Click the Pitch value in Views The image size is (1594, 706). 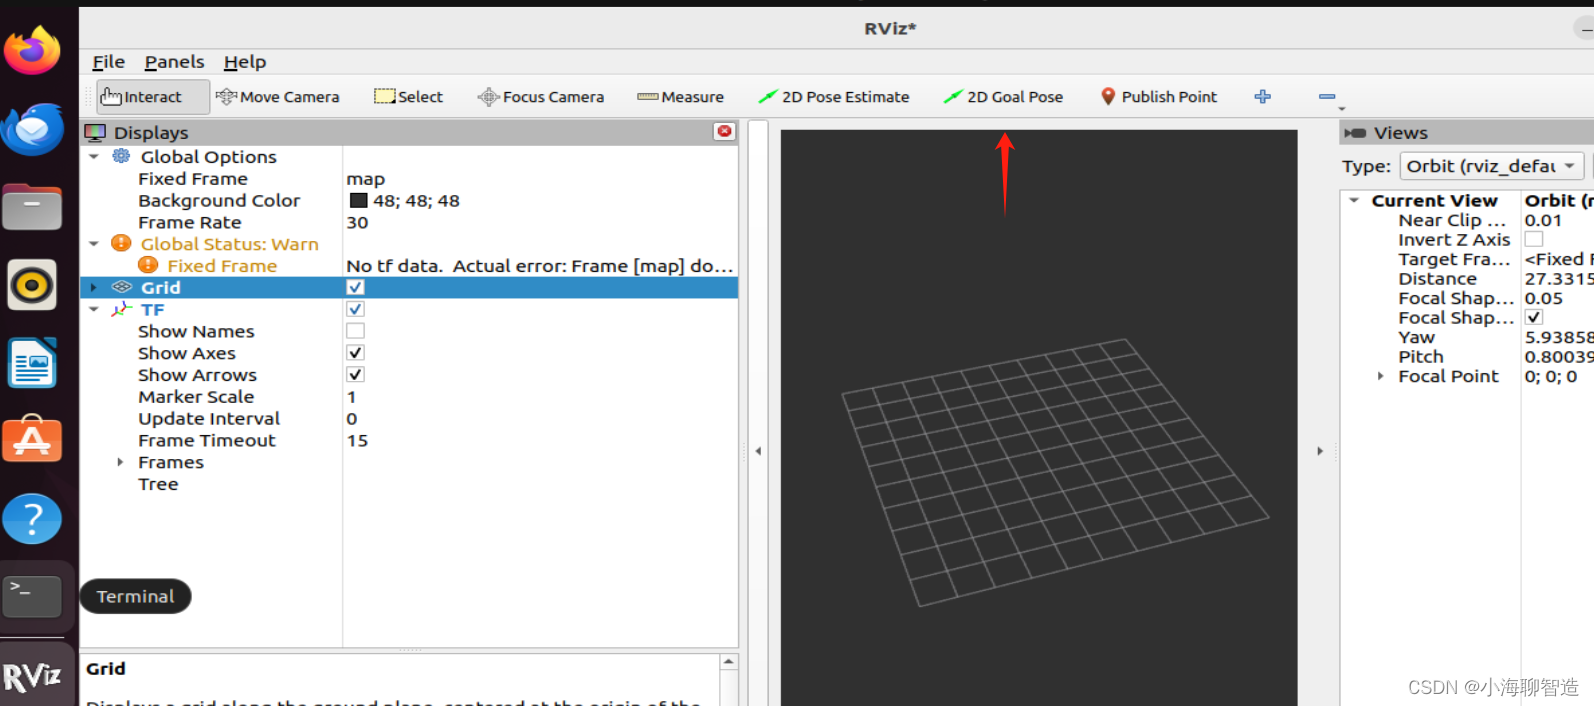tap(1558, 356)
